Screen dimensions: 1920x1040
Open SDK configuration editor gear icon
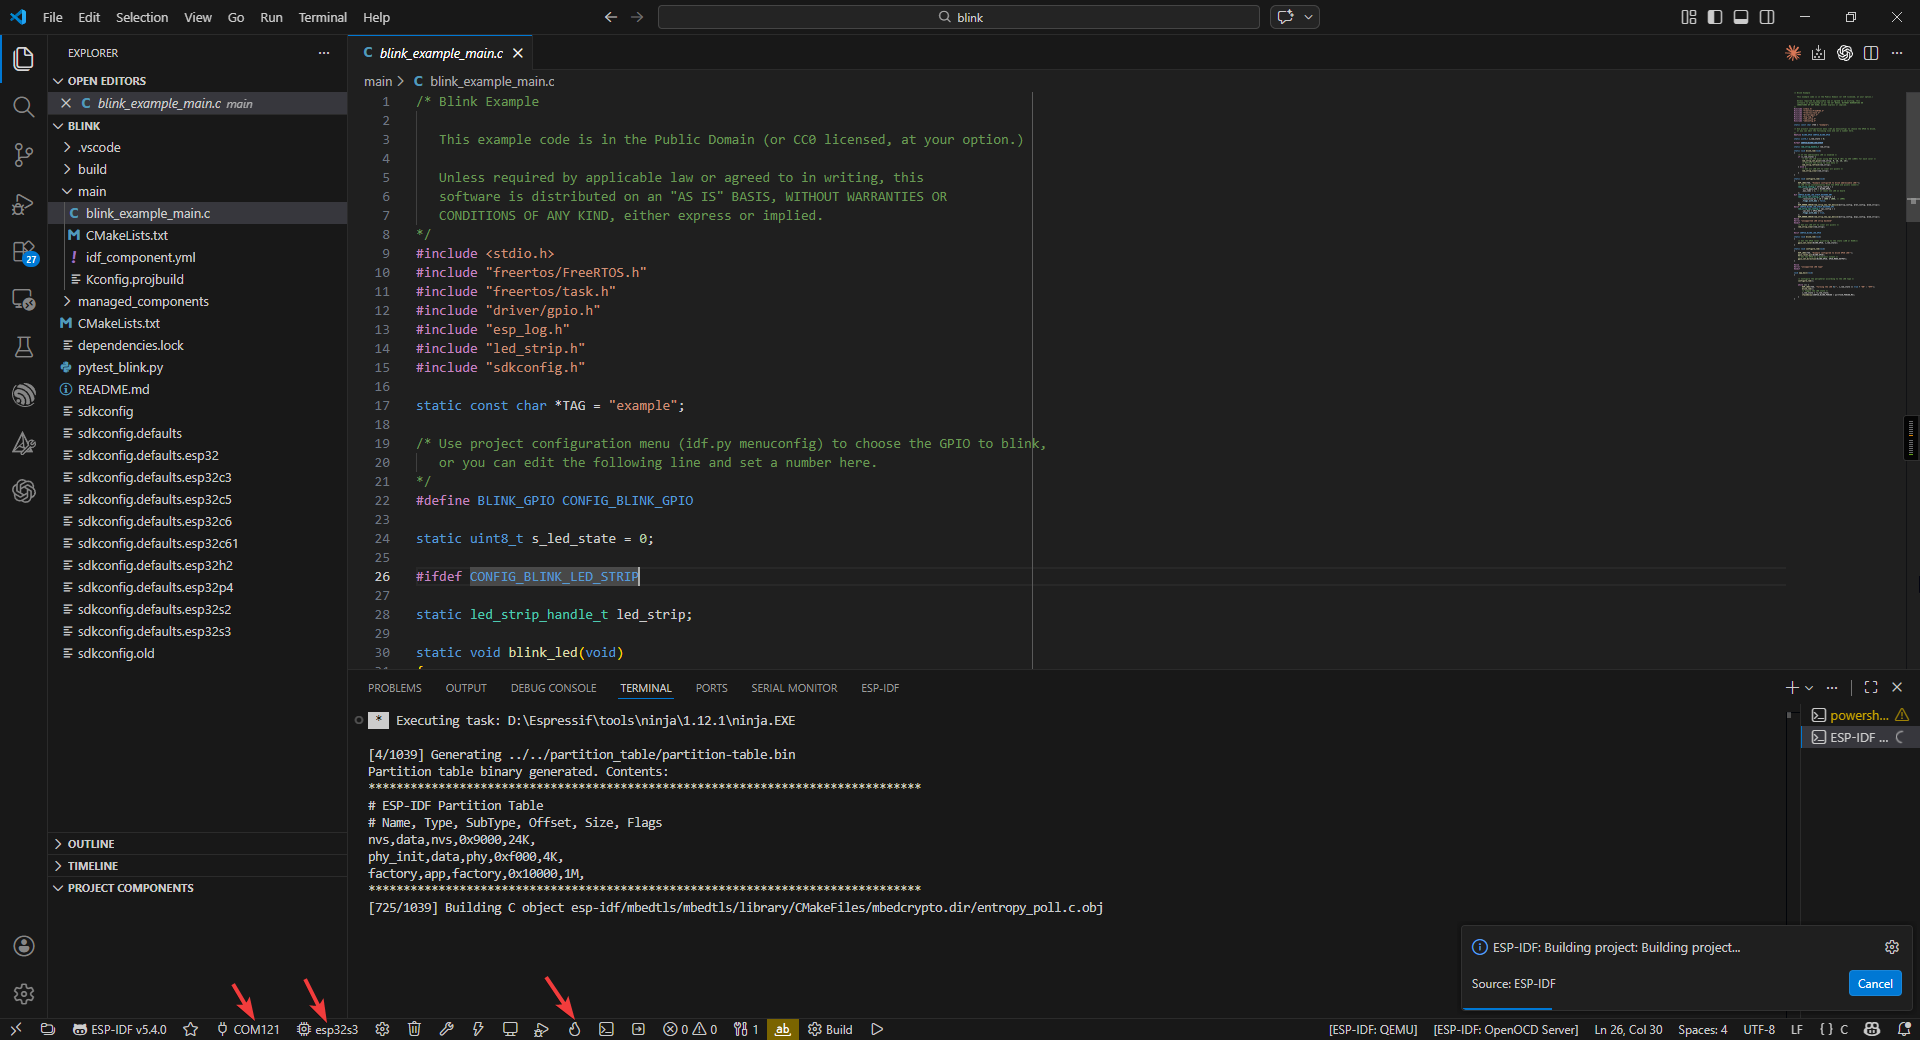pos(382,1029)
